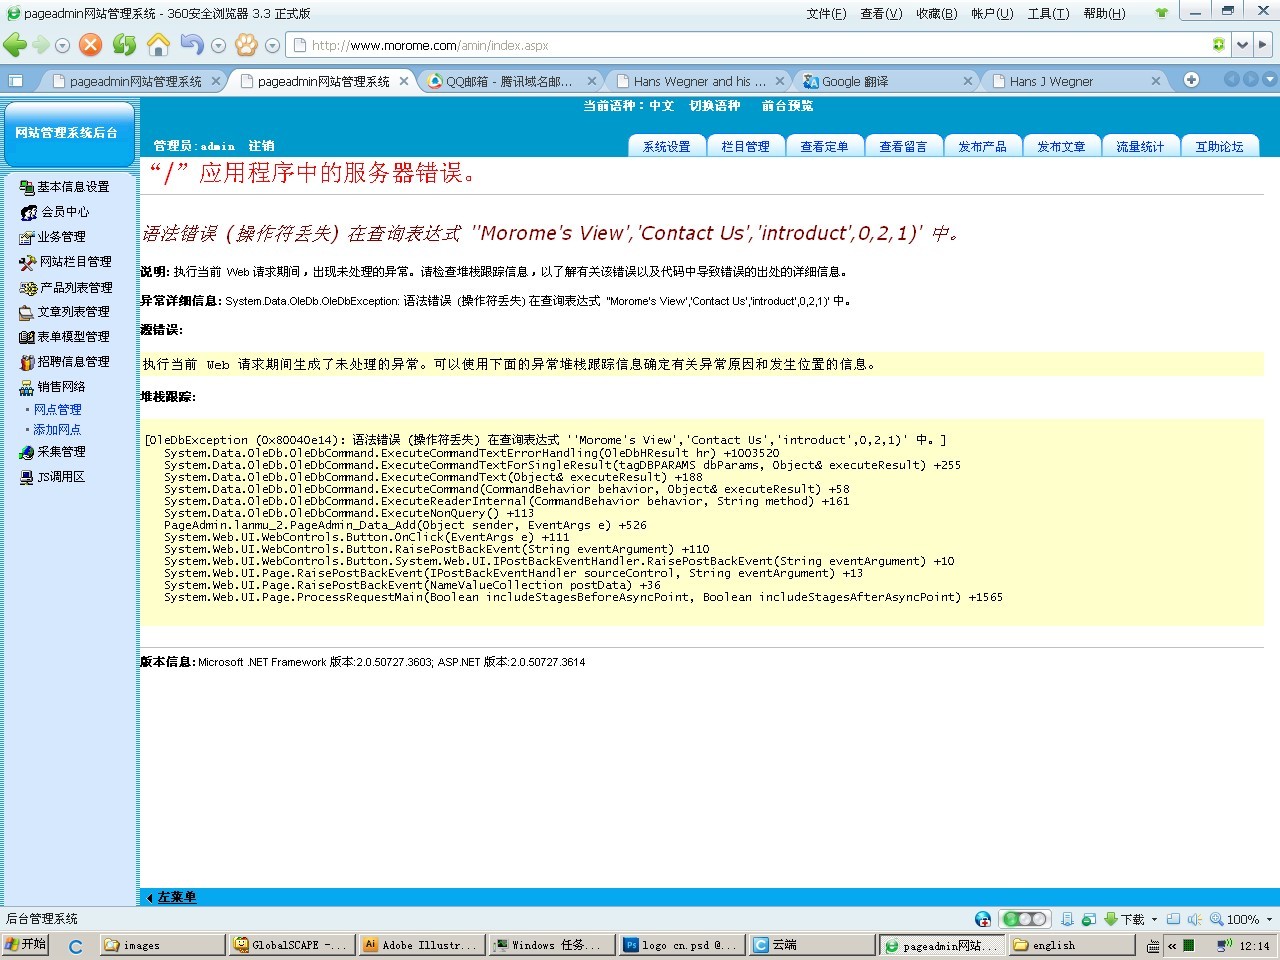
Task: Stop page loading with red X button
Action: [91, 45]
